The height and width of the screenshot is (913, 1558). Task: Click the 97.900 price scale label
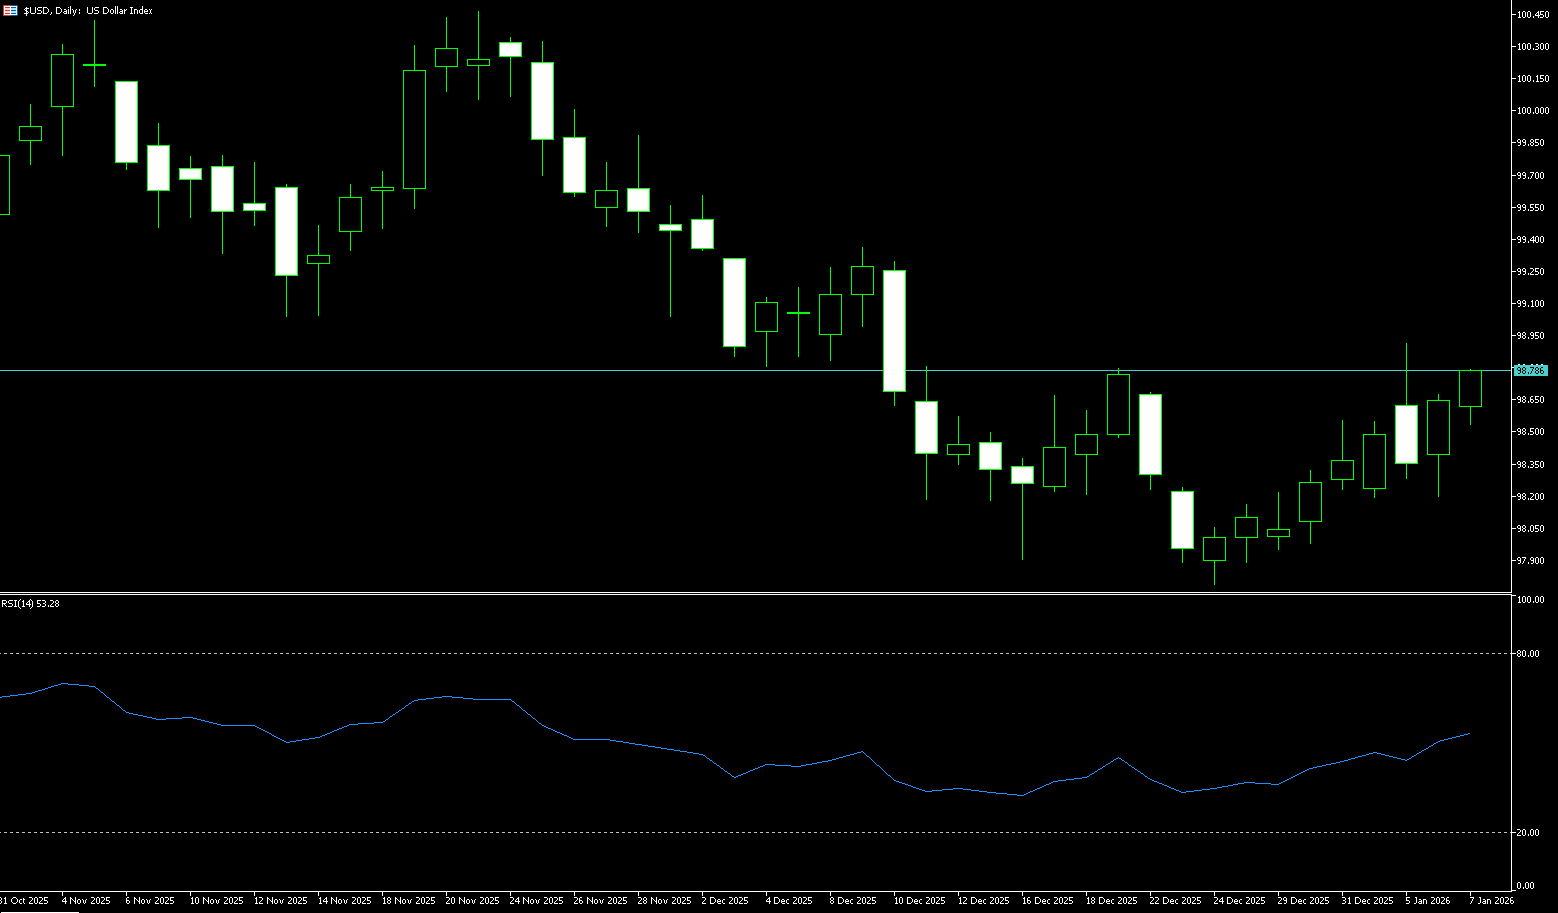click(1531, 560)
